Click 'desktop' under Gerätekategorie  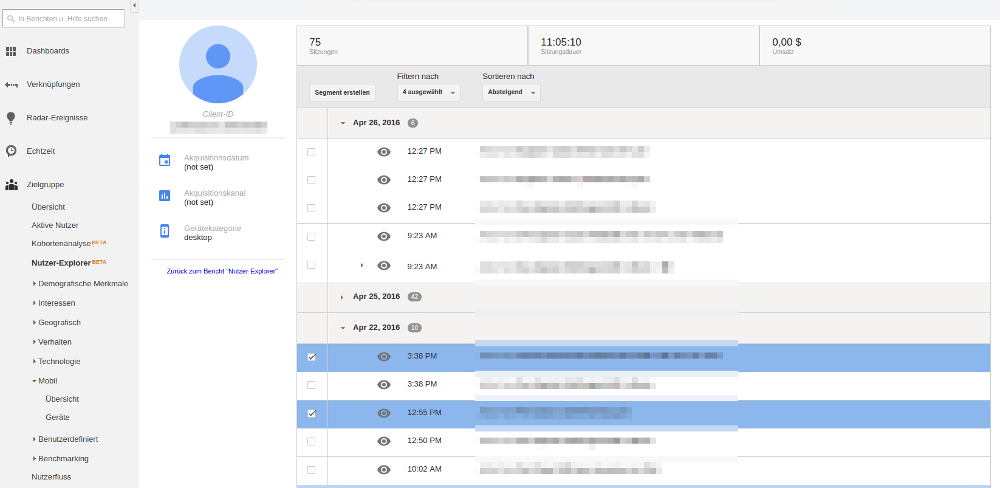(198, 238)
